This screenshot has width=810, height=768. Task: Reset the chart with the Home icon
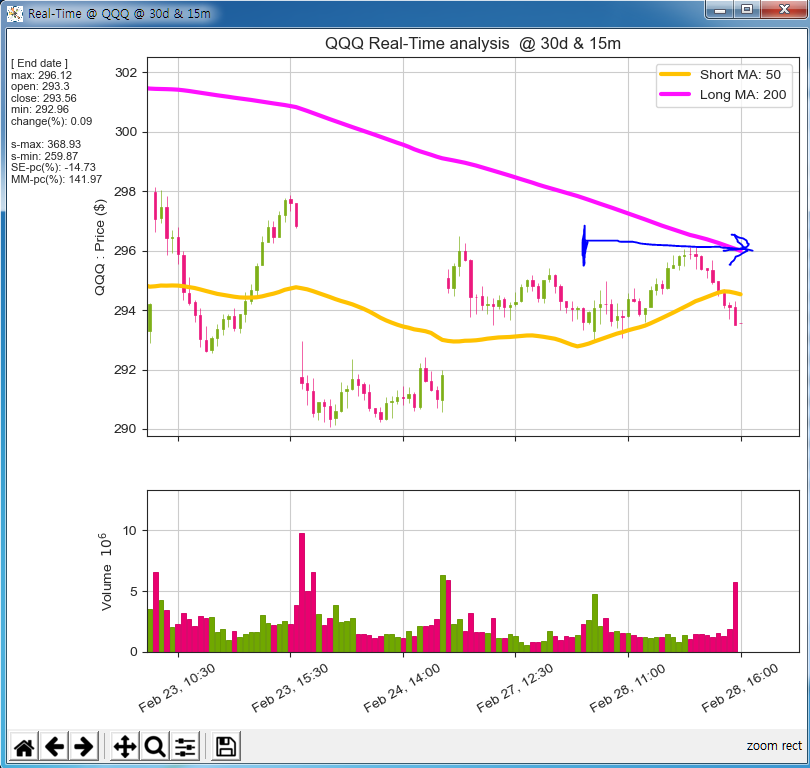click(x=24, y=746)
